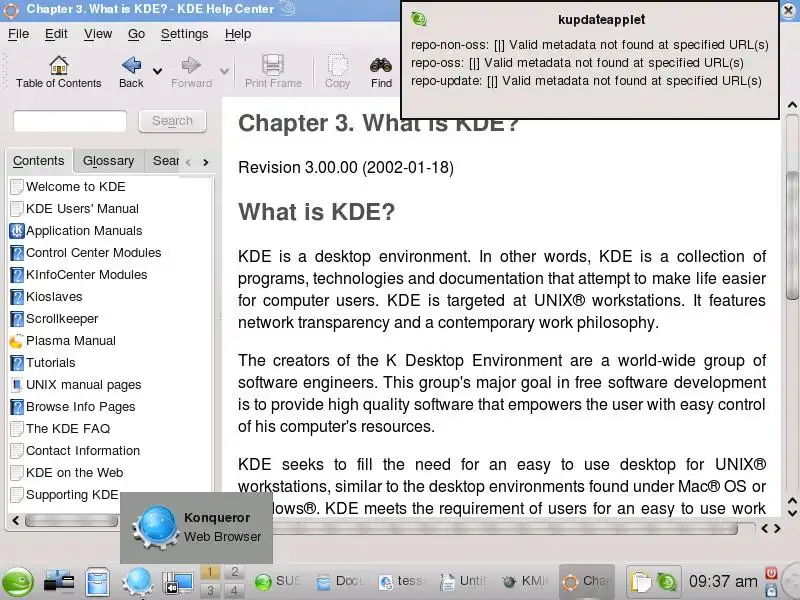Open the View menu
The width and height of the screenshot is (800, 600).
coord(98,34)
